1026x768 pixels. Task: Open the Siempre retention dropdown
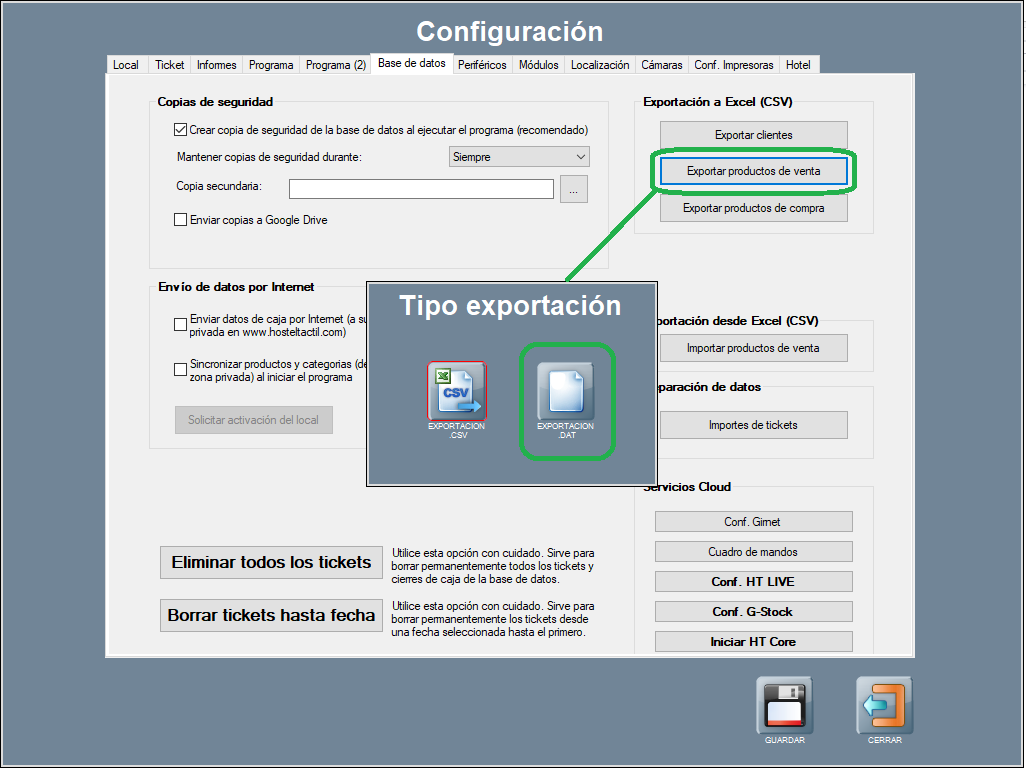[519, 157]
